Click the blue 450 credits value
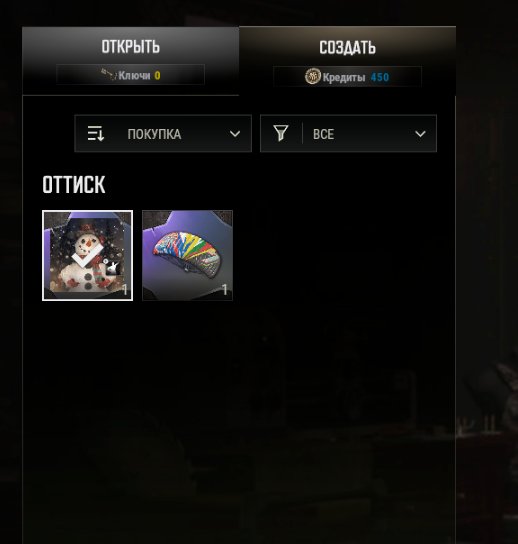 coord(380,77)
